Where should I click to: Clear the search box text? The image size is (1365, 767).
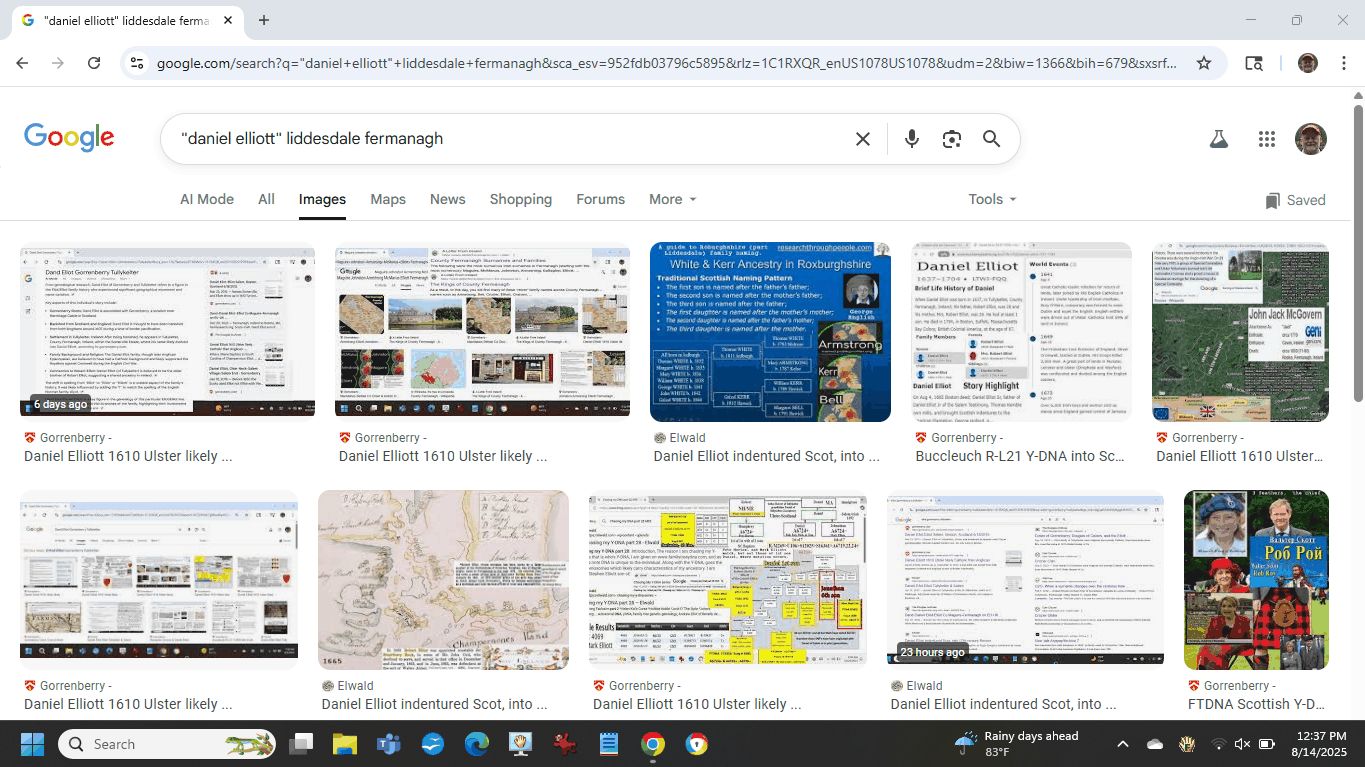click(x=862, y=139)
